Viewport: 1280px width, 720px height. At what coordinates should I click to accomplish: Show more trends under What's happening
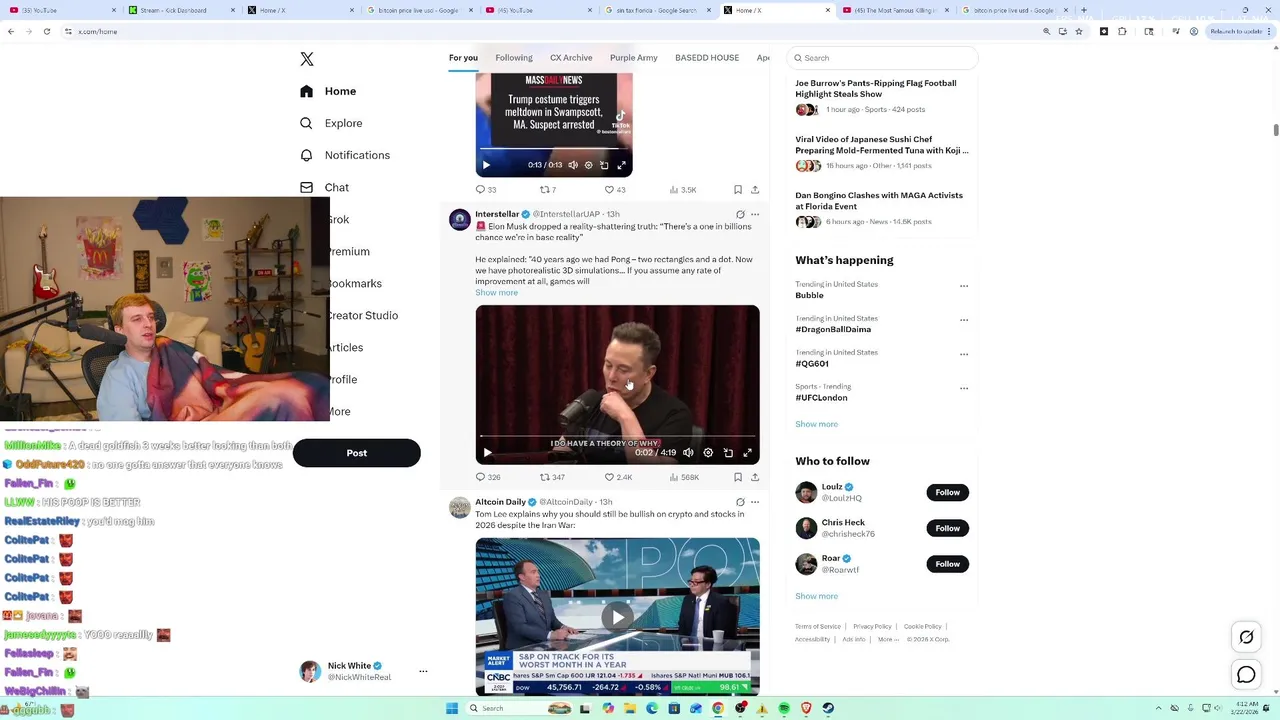(816, 424)
